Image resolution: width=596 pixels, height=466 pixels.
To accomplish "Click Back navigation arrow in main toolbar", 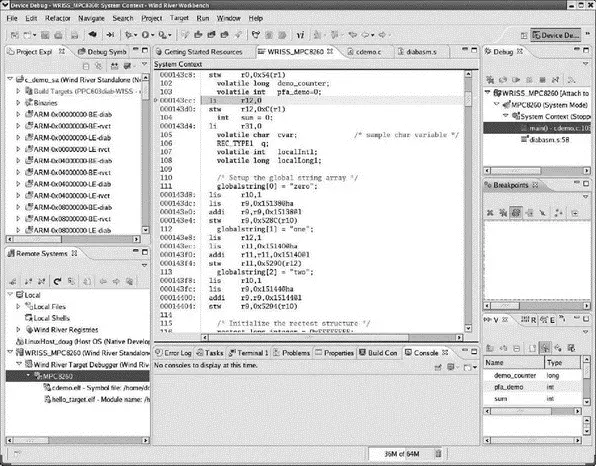I will coord(365,35).
